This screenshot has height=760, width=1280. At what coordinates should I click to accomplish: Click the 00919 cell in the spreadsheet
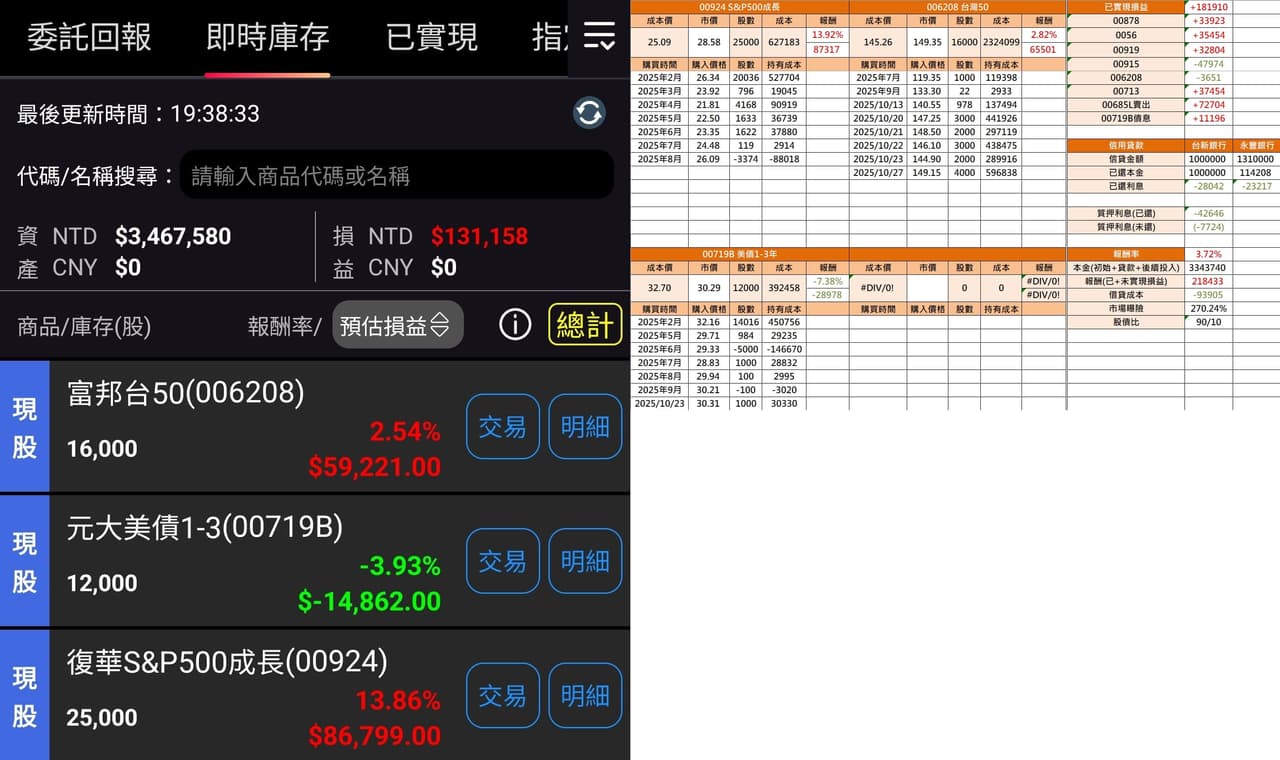1125,49
